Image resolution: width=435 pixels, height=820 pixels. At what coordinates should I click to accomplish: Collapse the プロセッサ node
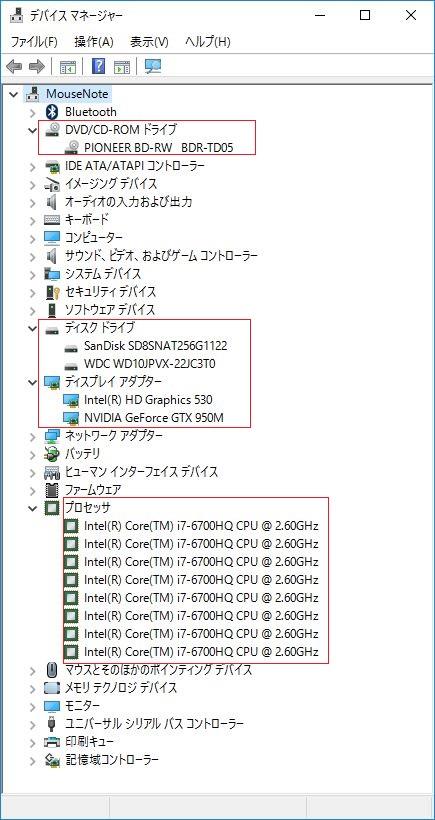coord(33,508)
